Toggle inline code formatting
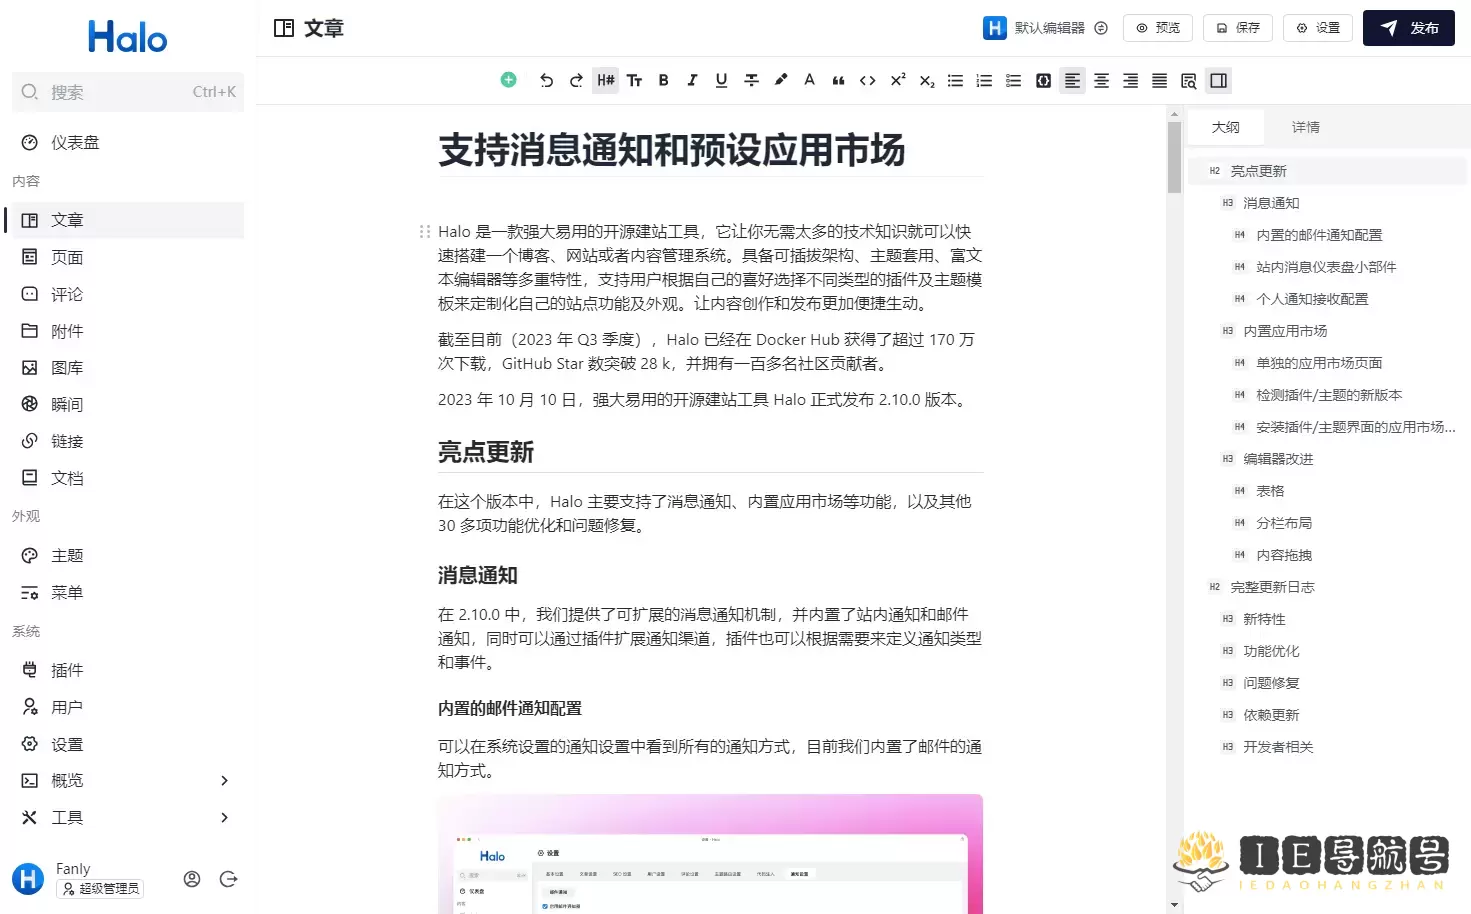Viewport: 1471px width, 914px height. 868,81
